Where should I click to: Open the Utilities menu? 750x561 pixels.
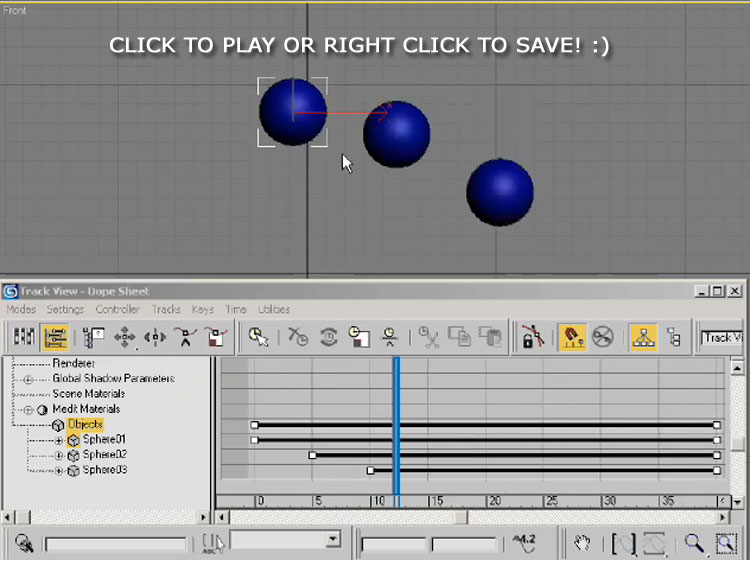pyautogui.click(x=273, y=310)
